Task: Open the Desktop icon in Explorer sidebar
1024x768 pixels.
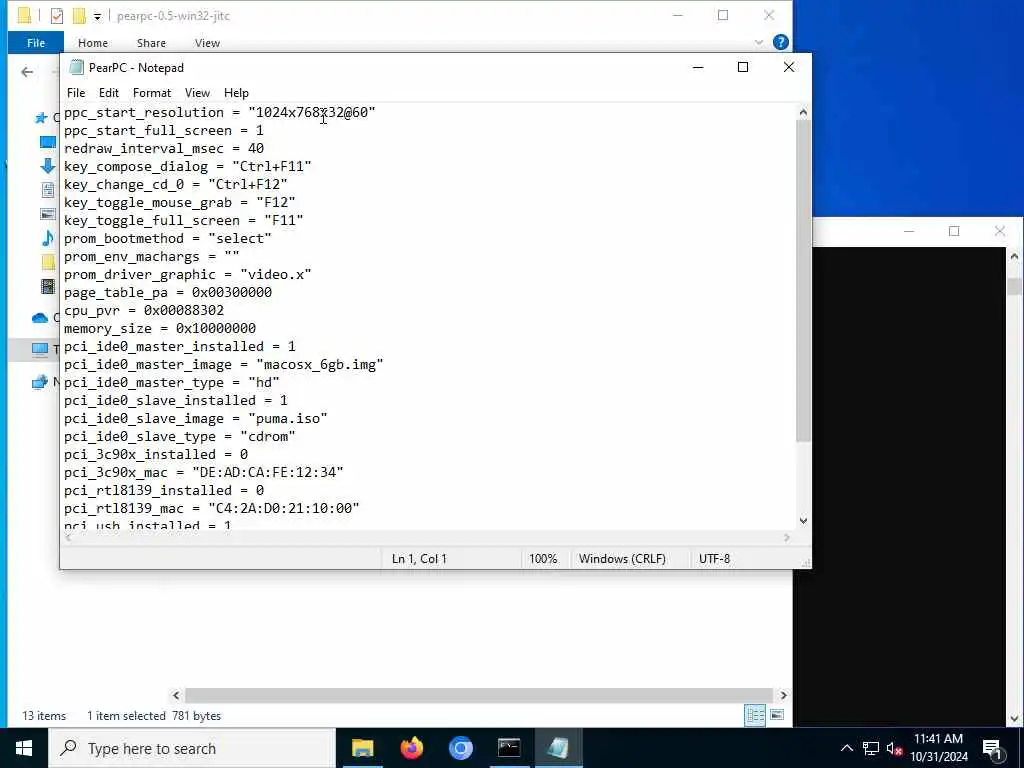Action: [48, 142]
